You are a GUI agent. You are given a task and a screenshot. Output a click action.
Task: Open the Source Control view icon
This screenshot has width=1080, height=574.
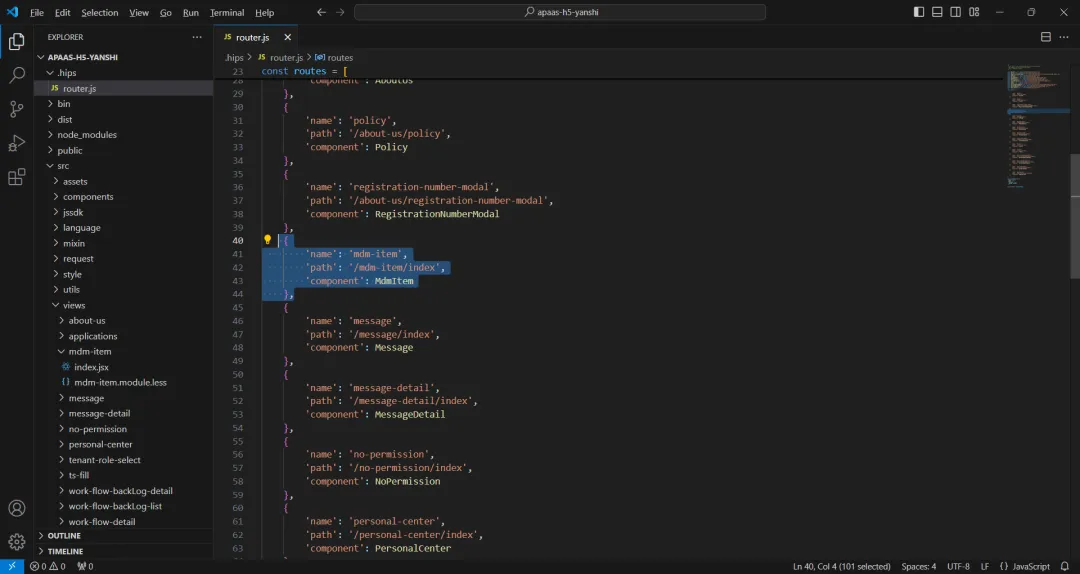17,109
